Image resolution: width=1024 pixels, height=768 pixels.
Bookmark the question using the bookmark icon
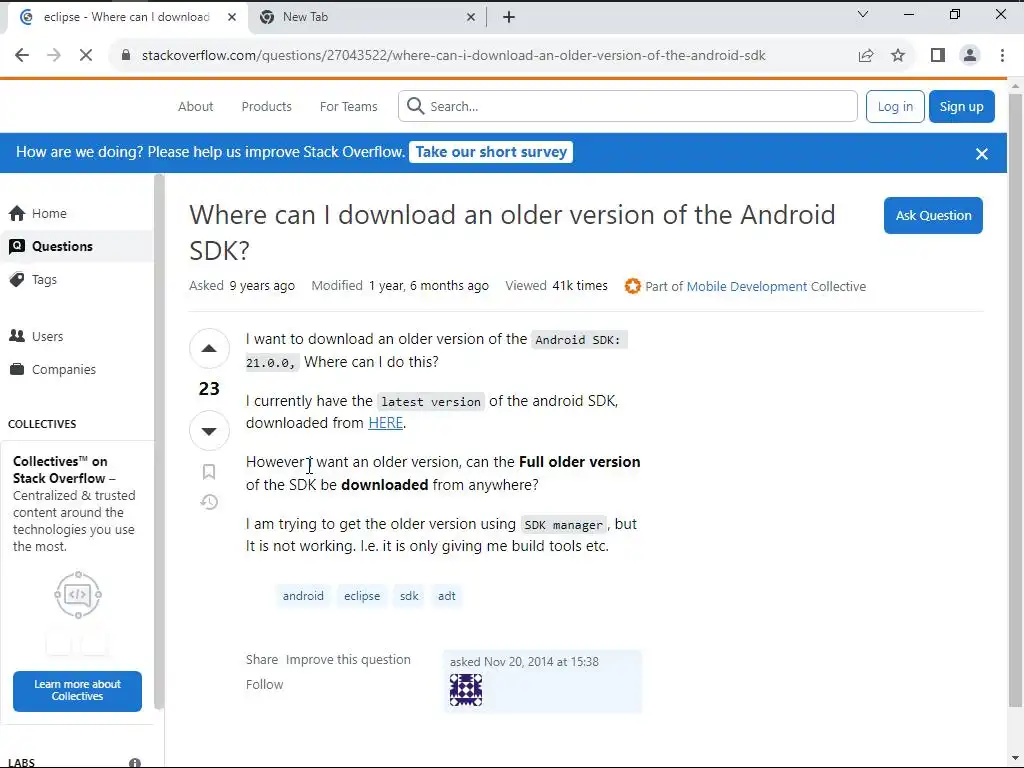[x=209, y=472]
